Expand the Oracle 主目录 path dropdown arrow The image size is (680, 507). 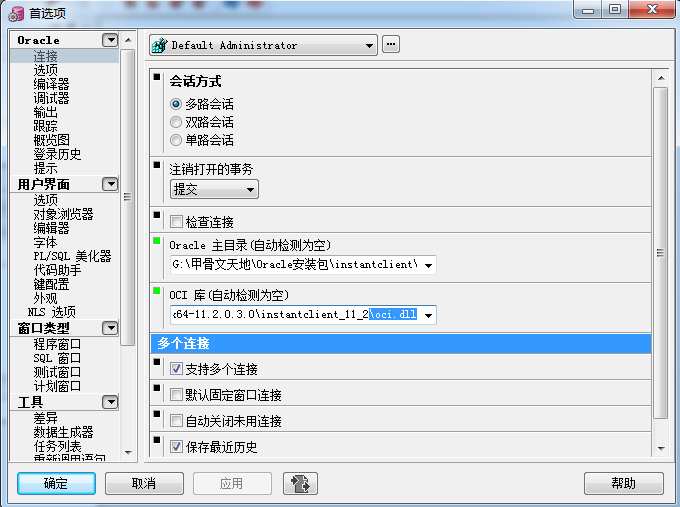tap(428, 265)
